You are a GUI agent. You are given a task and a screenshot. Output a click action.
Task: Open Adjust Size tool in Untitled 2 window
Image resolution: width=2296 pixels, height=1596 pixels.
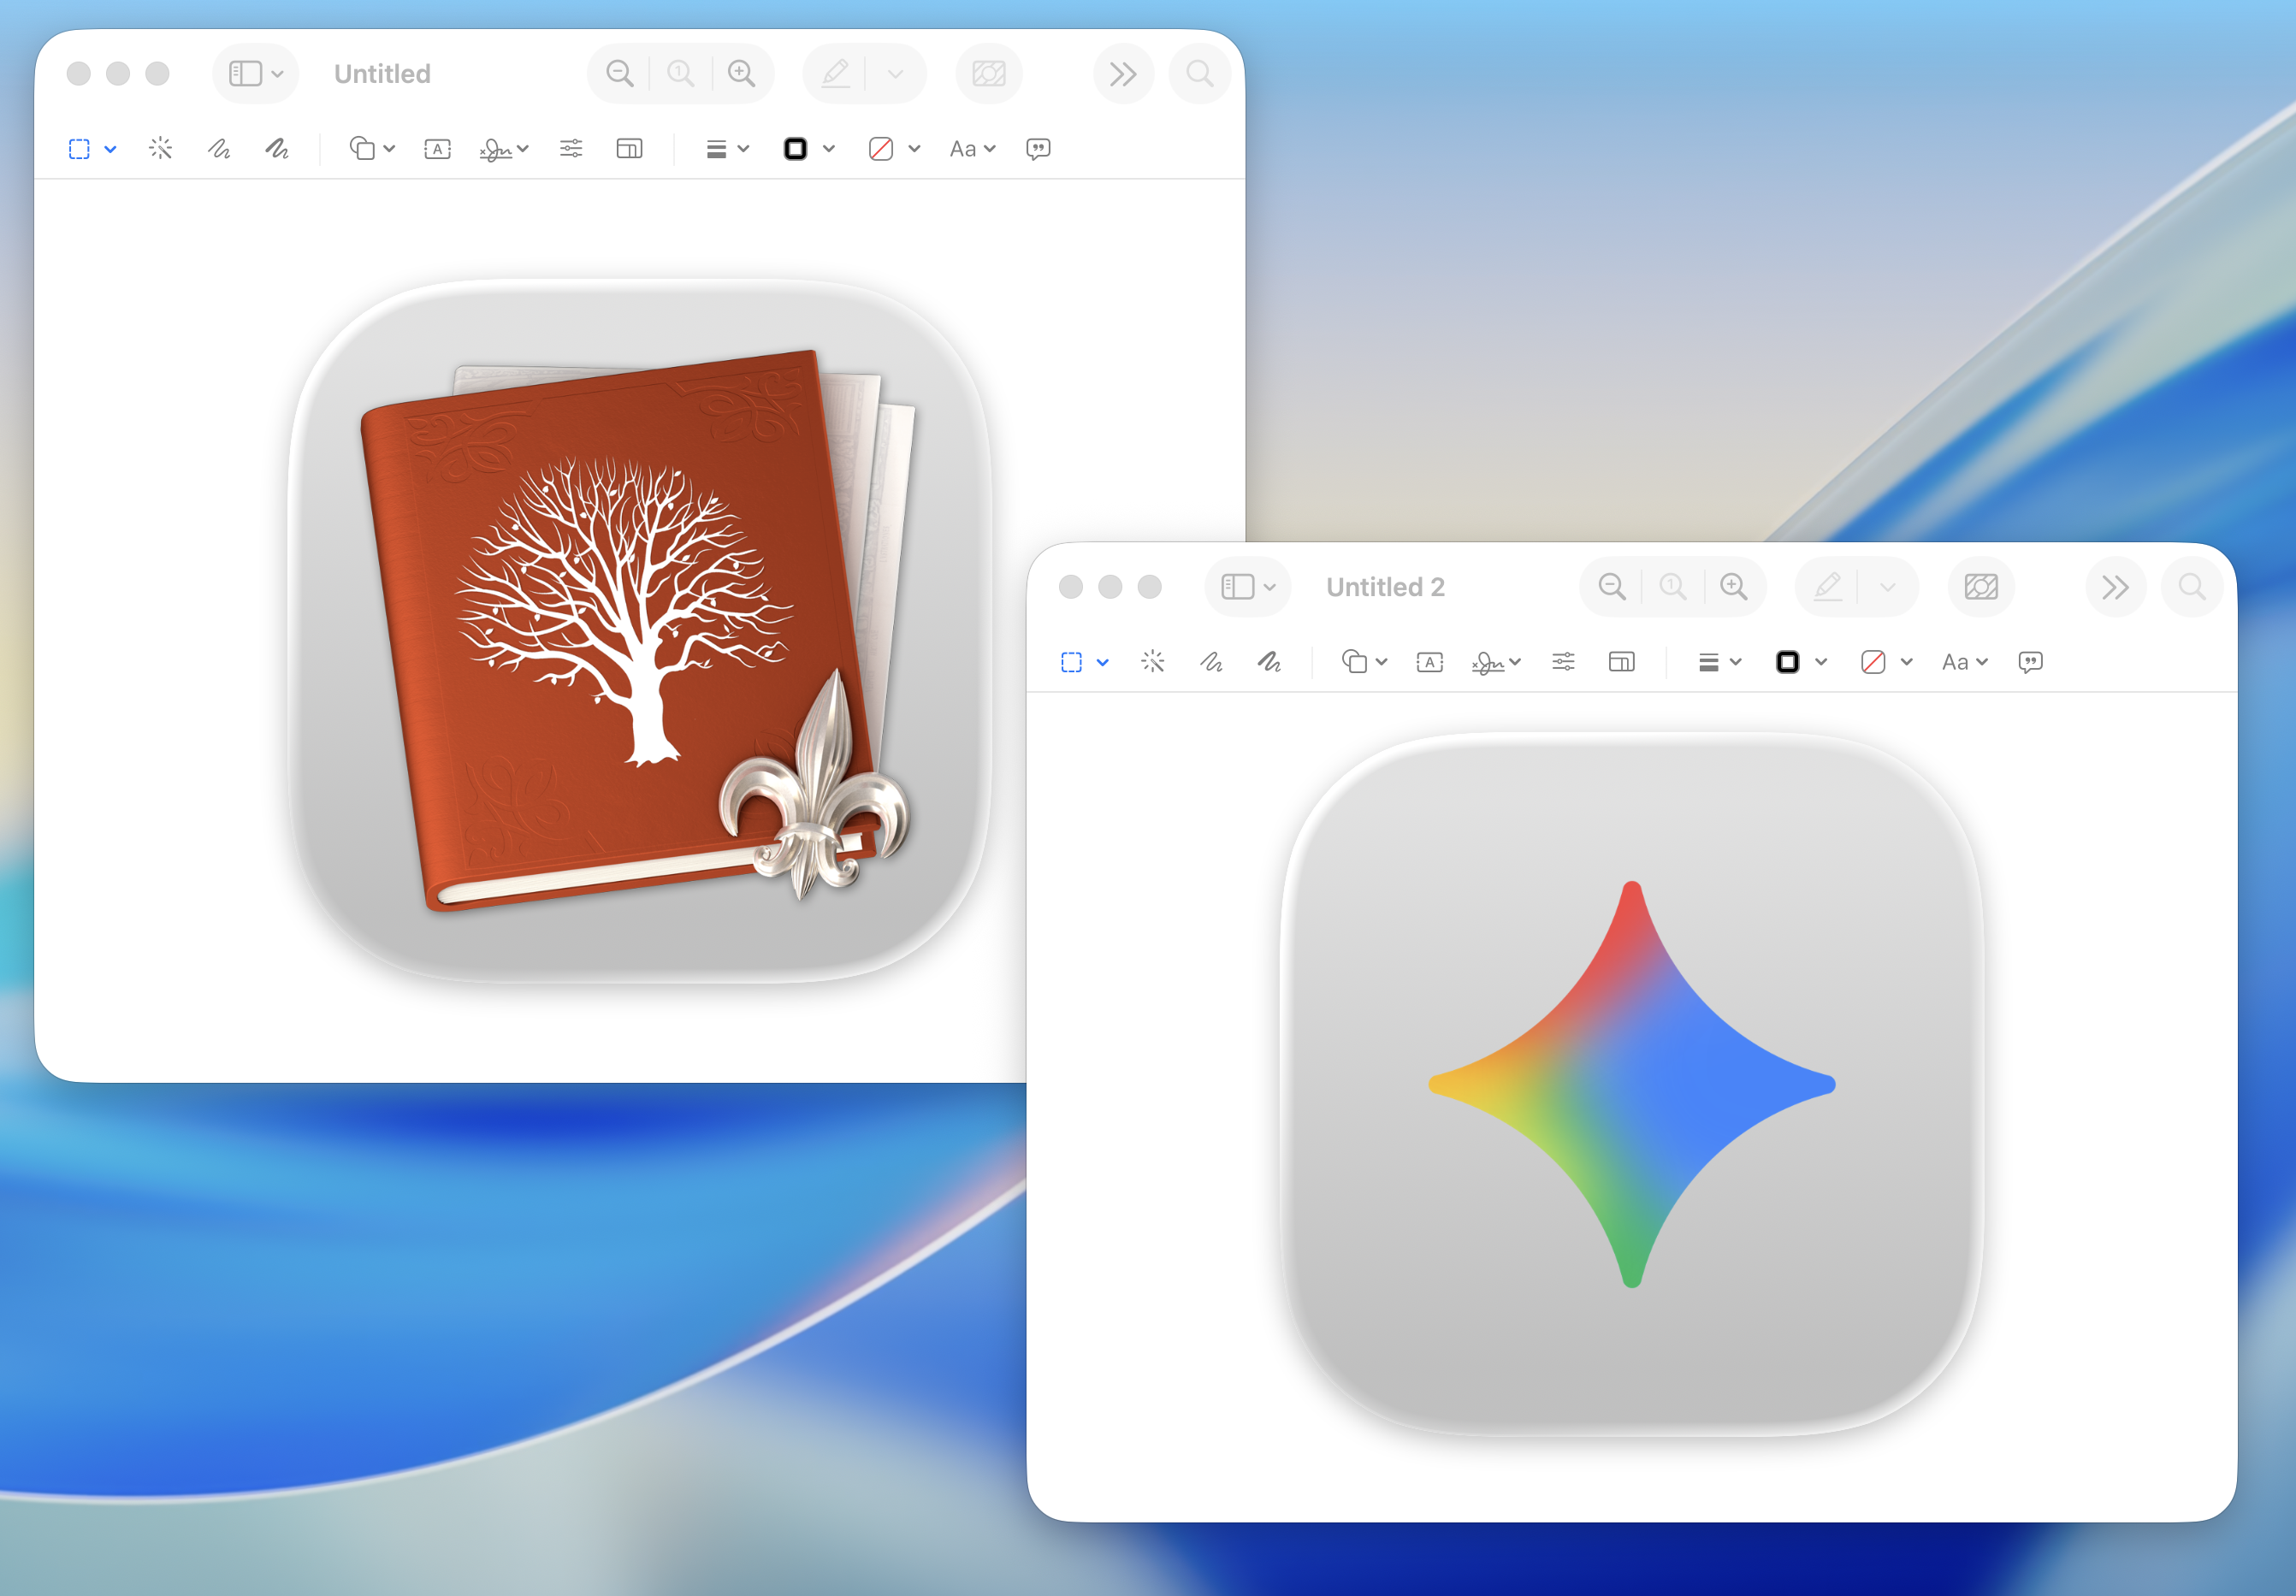click(x=1621, y=662)
